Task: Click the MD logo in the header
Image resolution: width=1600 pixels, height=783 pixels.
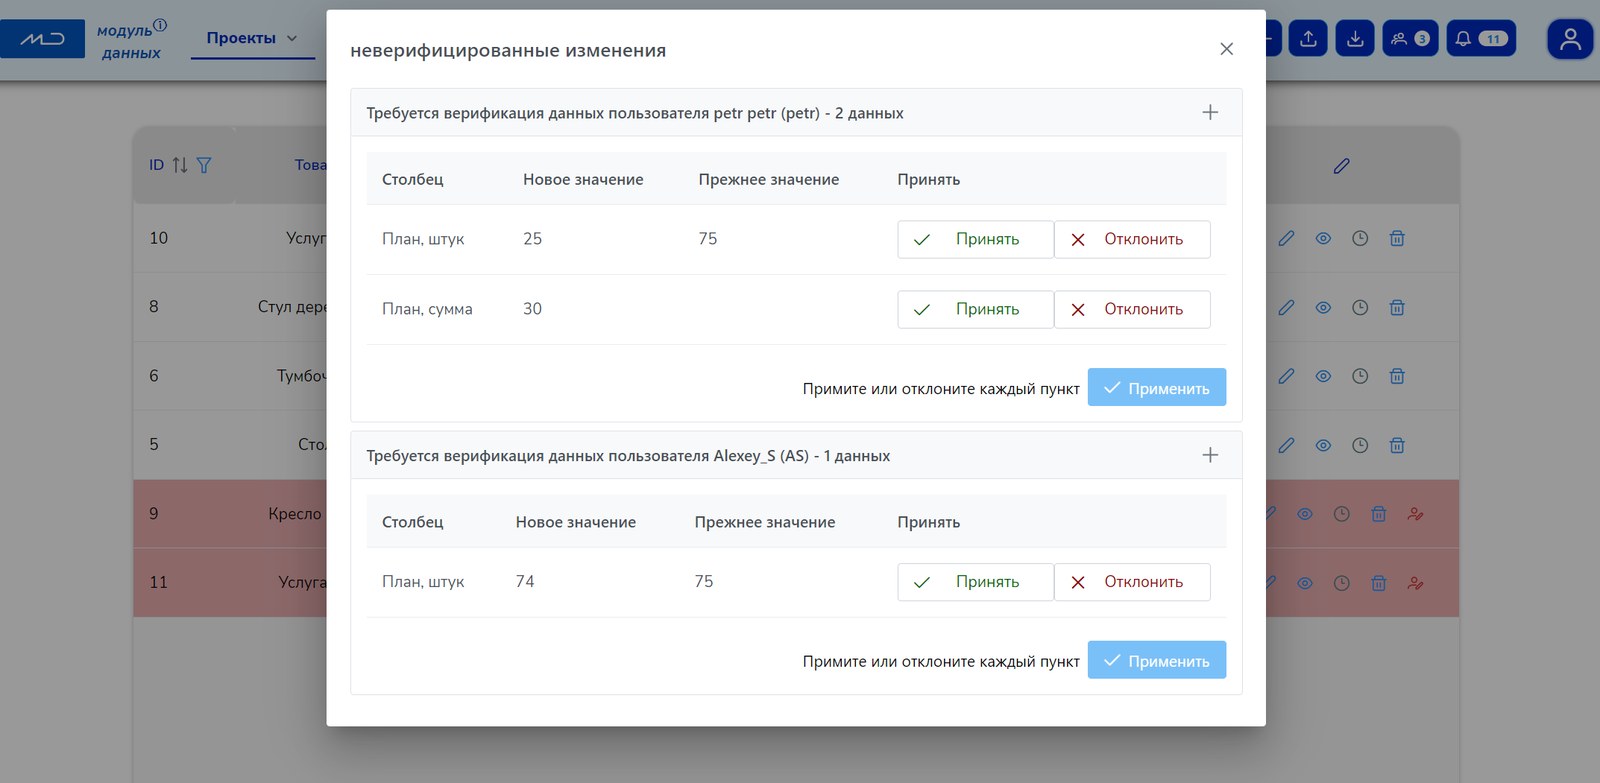Action: click(43, 39)
